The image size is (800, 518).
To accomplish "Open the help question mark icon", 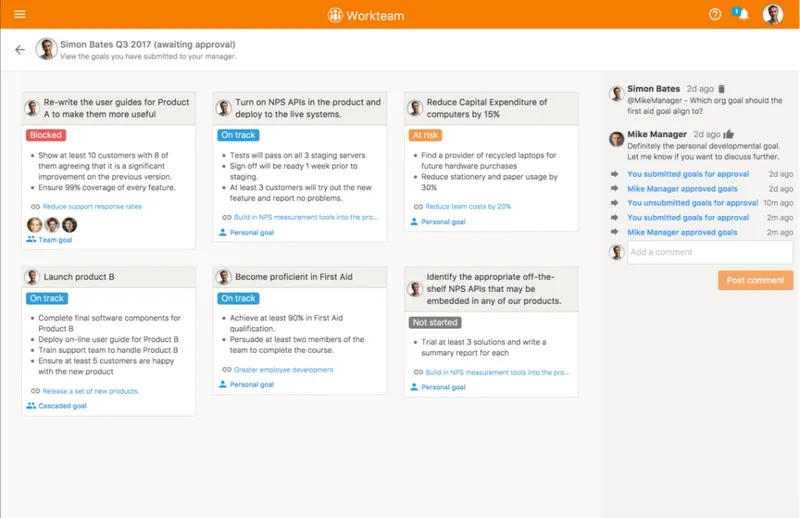I will click(715, 14).
